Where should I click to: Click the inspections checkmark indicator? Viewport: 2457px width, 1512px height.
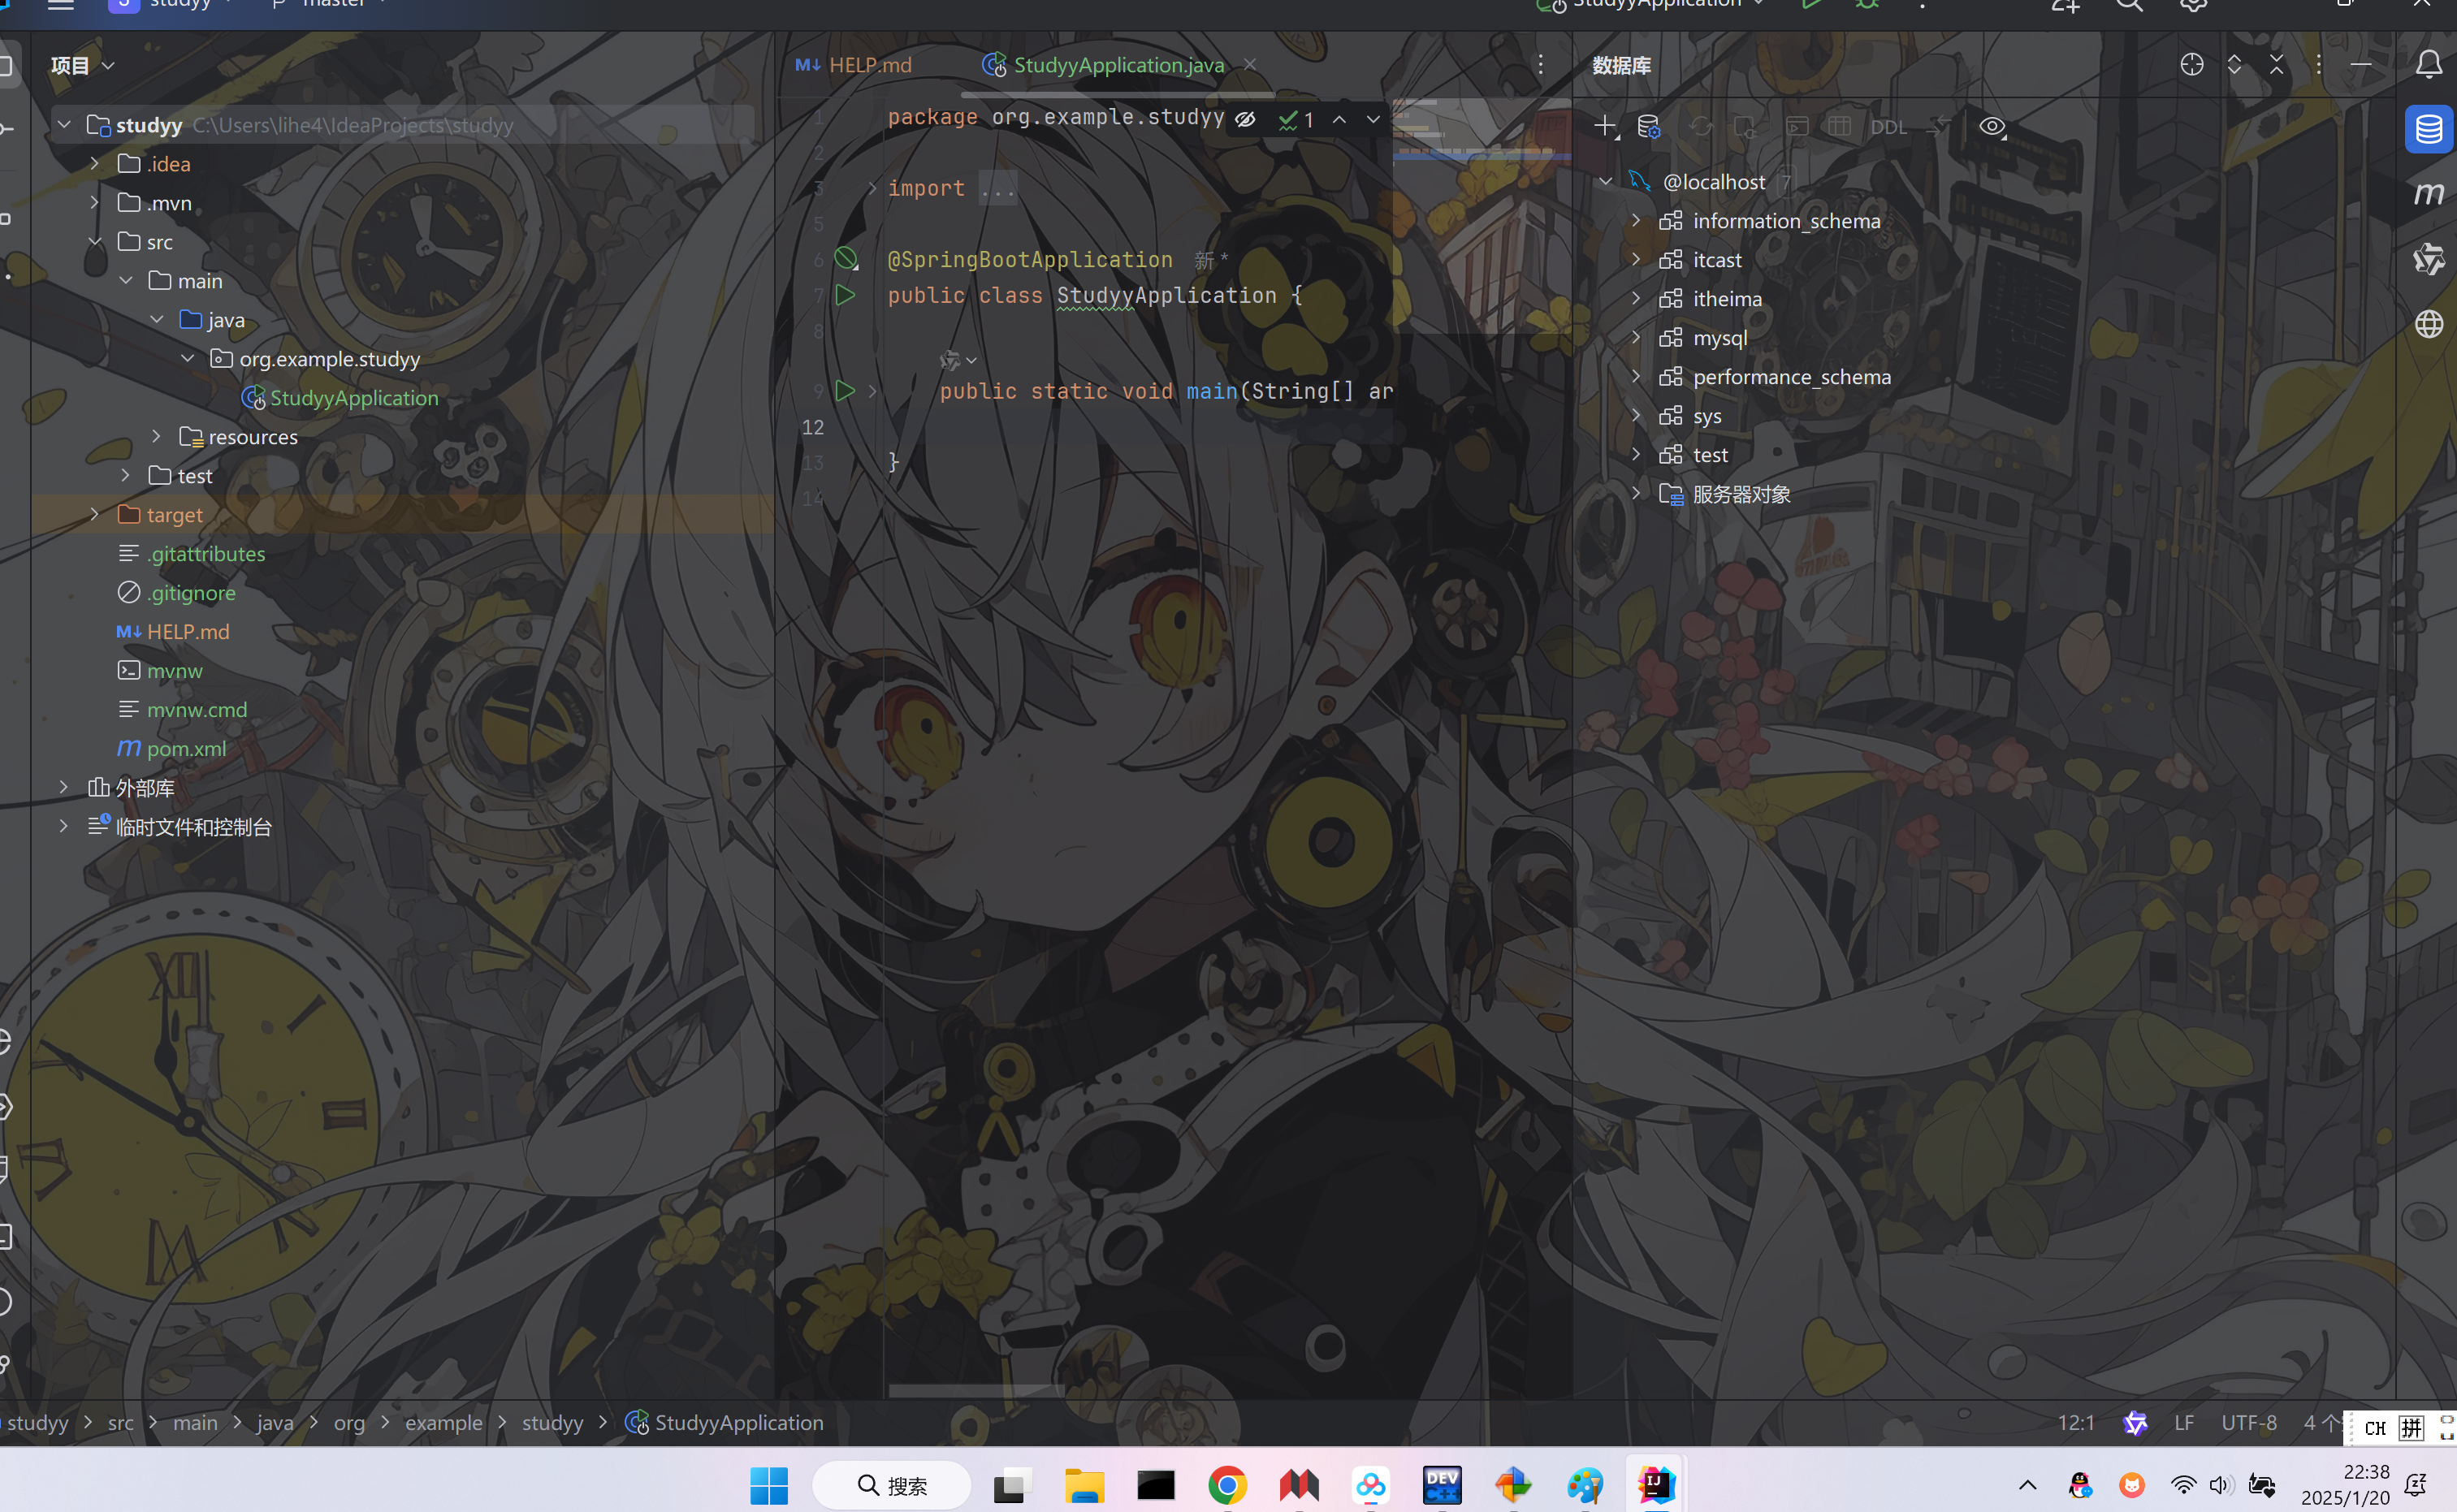click(x=1296, y=119)
